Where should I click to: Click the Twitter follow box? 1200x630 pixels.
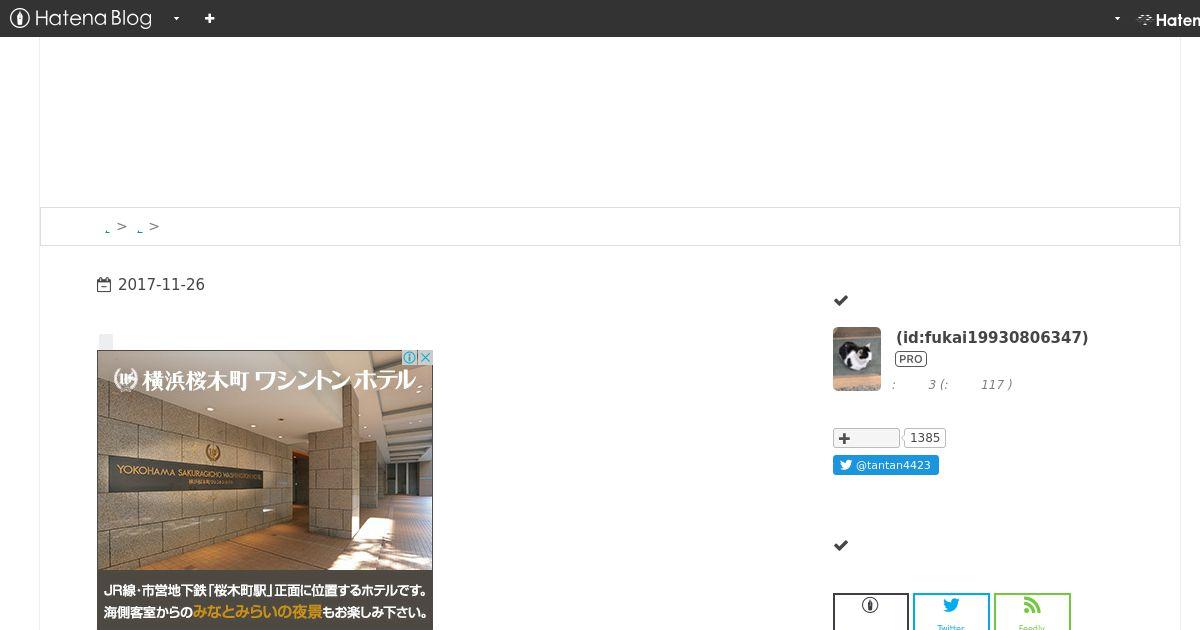point(951,612)
